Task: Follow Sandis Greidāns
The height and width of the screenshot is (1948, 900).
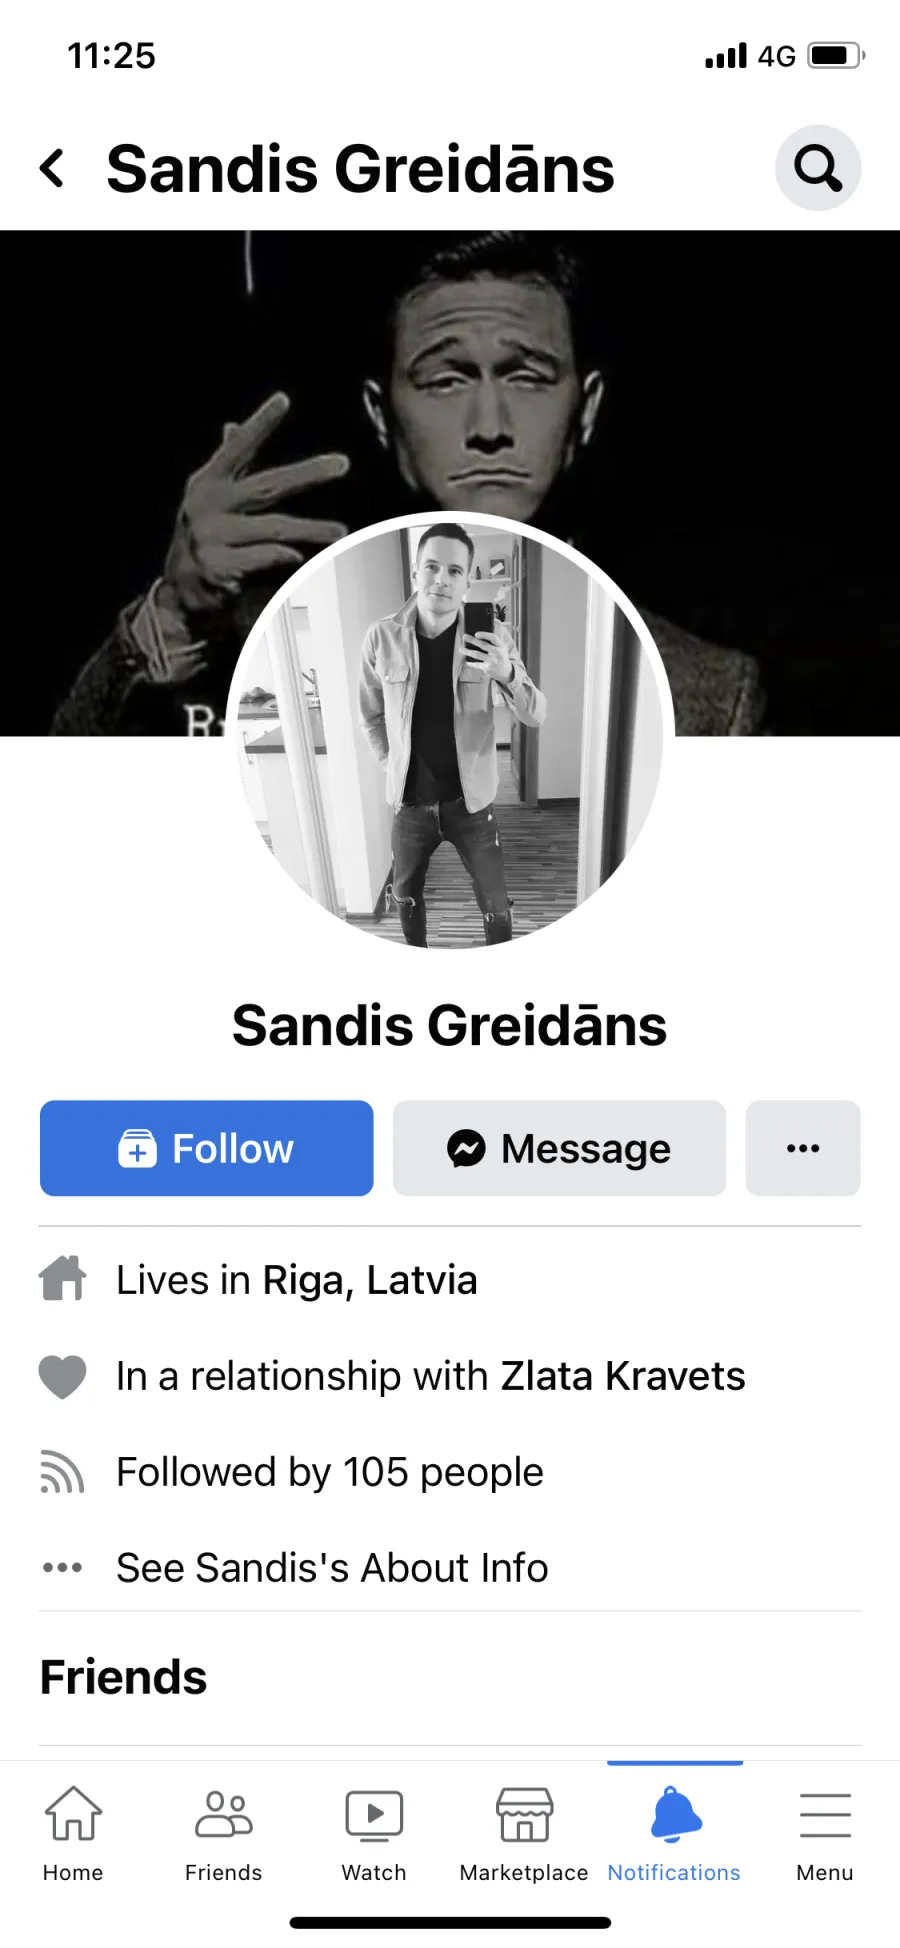Action: 207,1148
